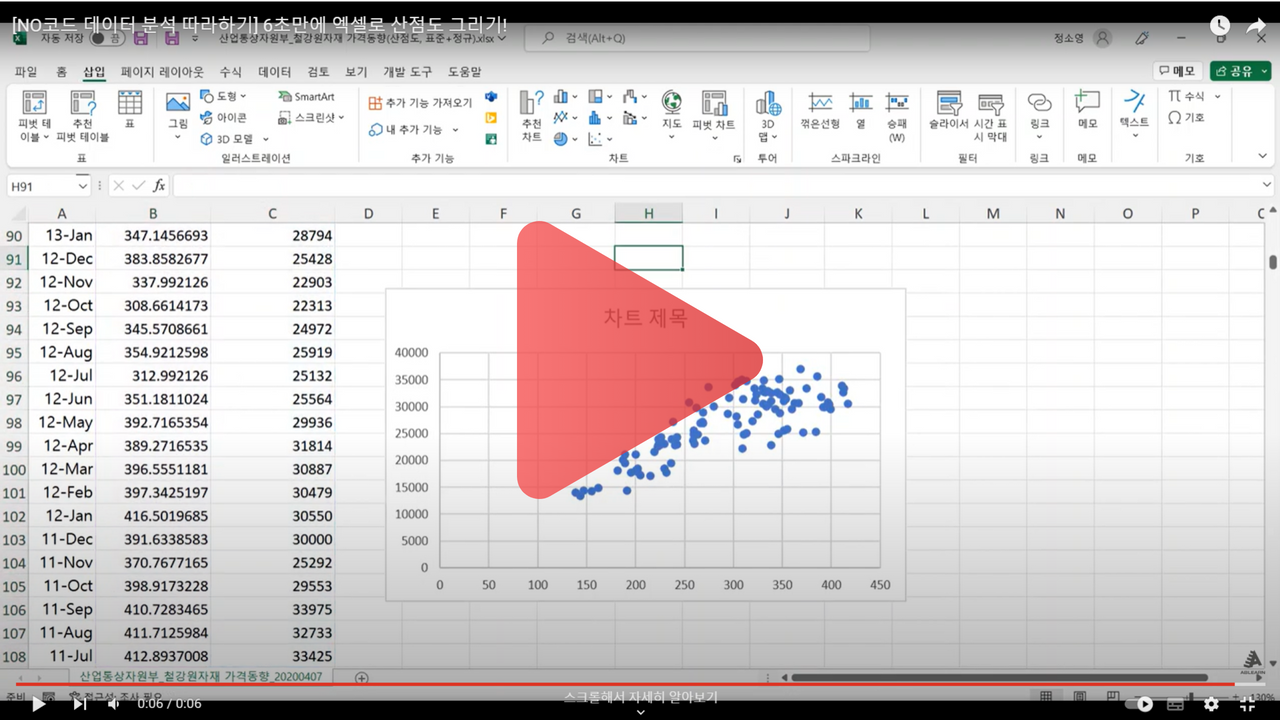
Task: Insert an Equation (수식)
Action: click(1194, 97)
